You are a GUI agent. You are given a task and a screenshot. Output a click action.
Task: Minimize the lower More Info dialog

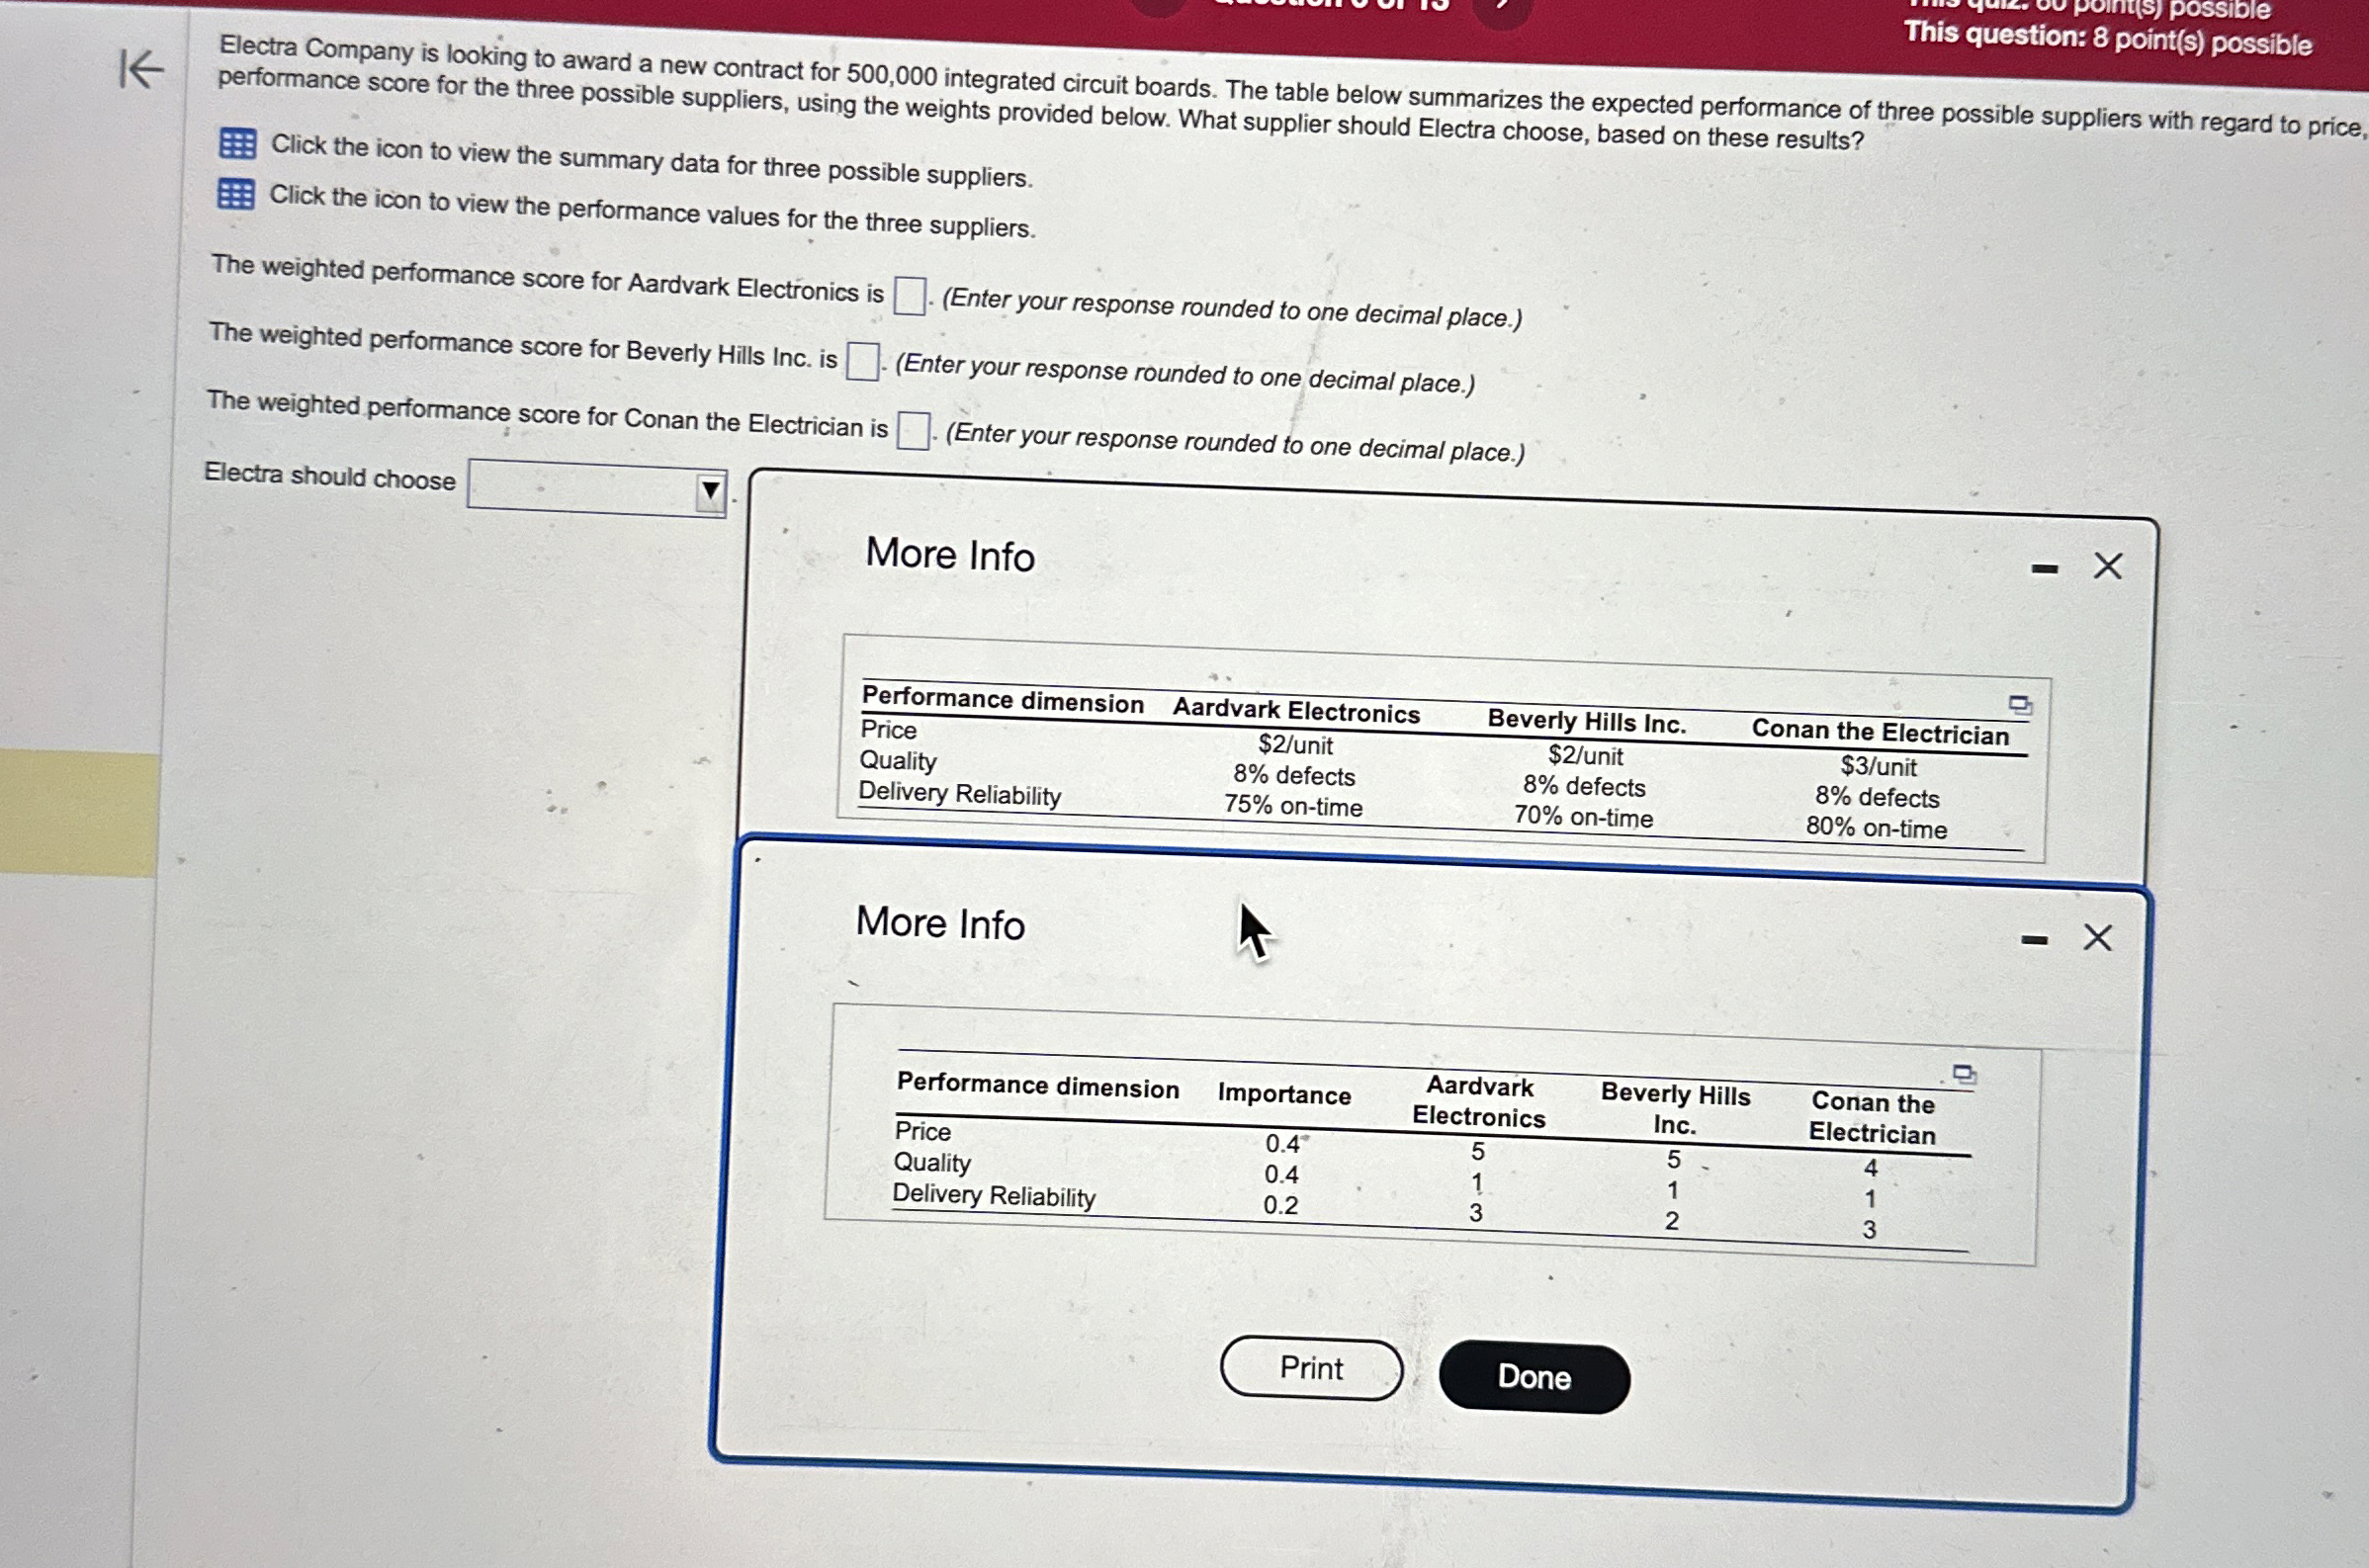(2034, 940)
